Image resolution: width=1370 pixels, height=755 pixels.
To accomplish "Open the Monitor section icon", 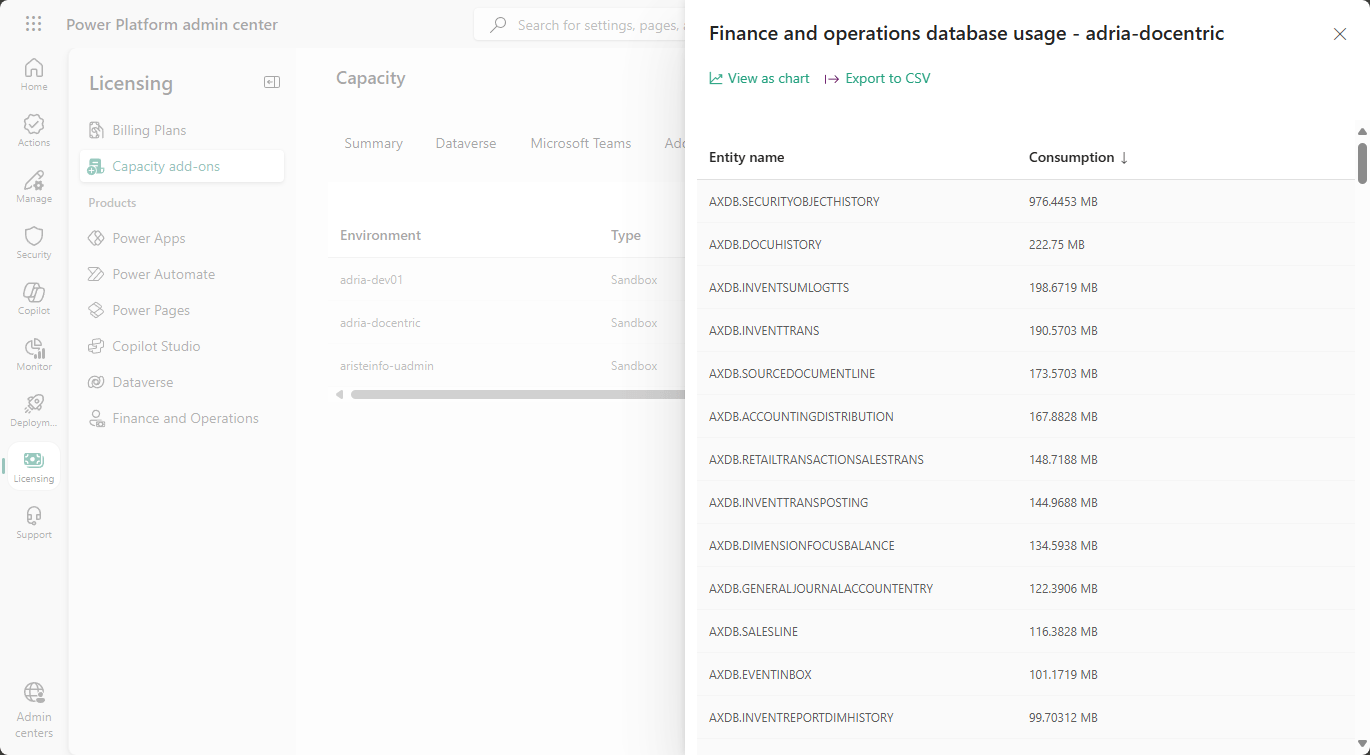I will 34,354.
